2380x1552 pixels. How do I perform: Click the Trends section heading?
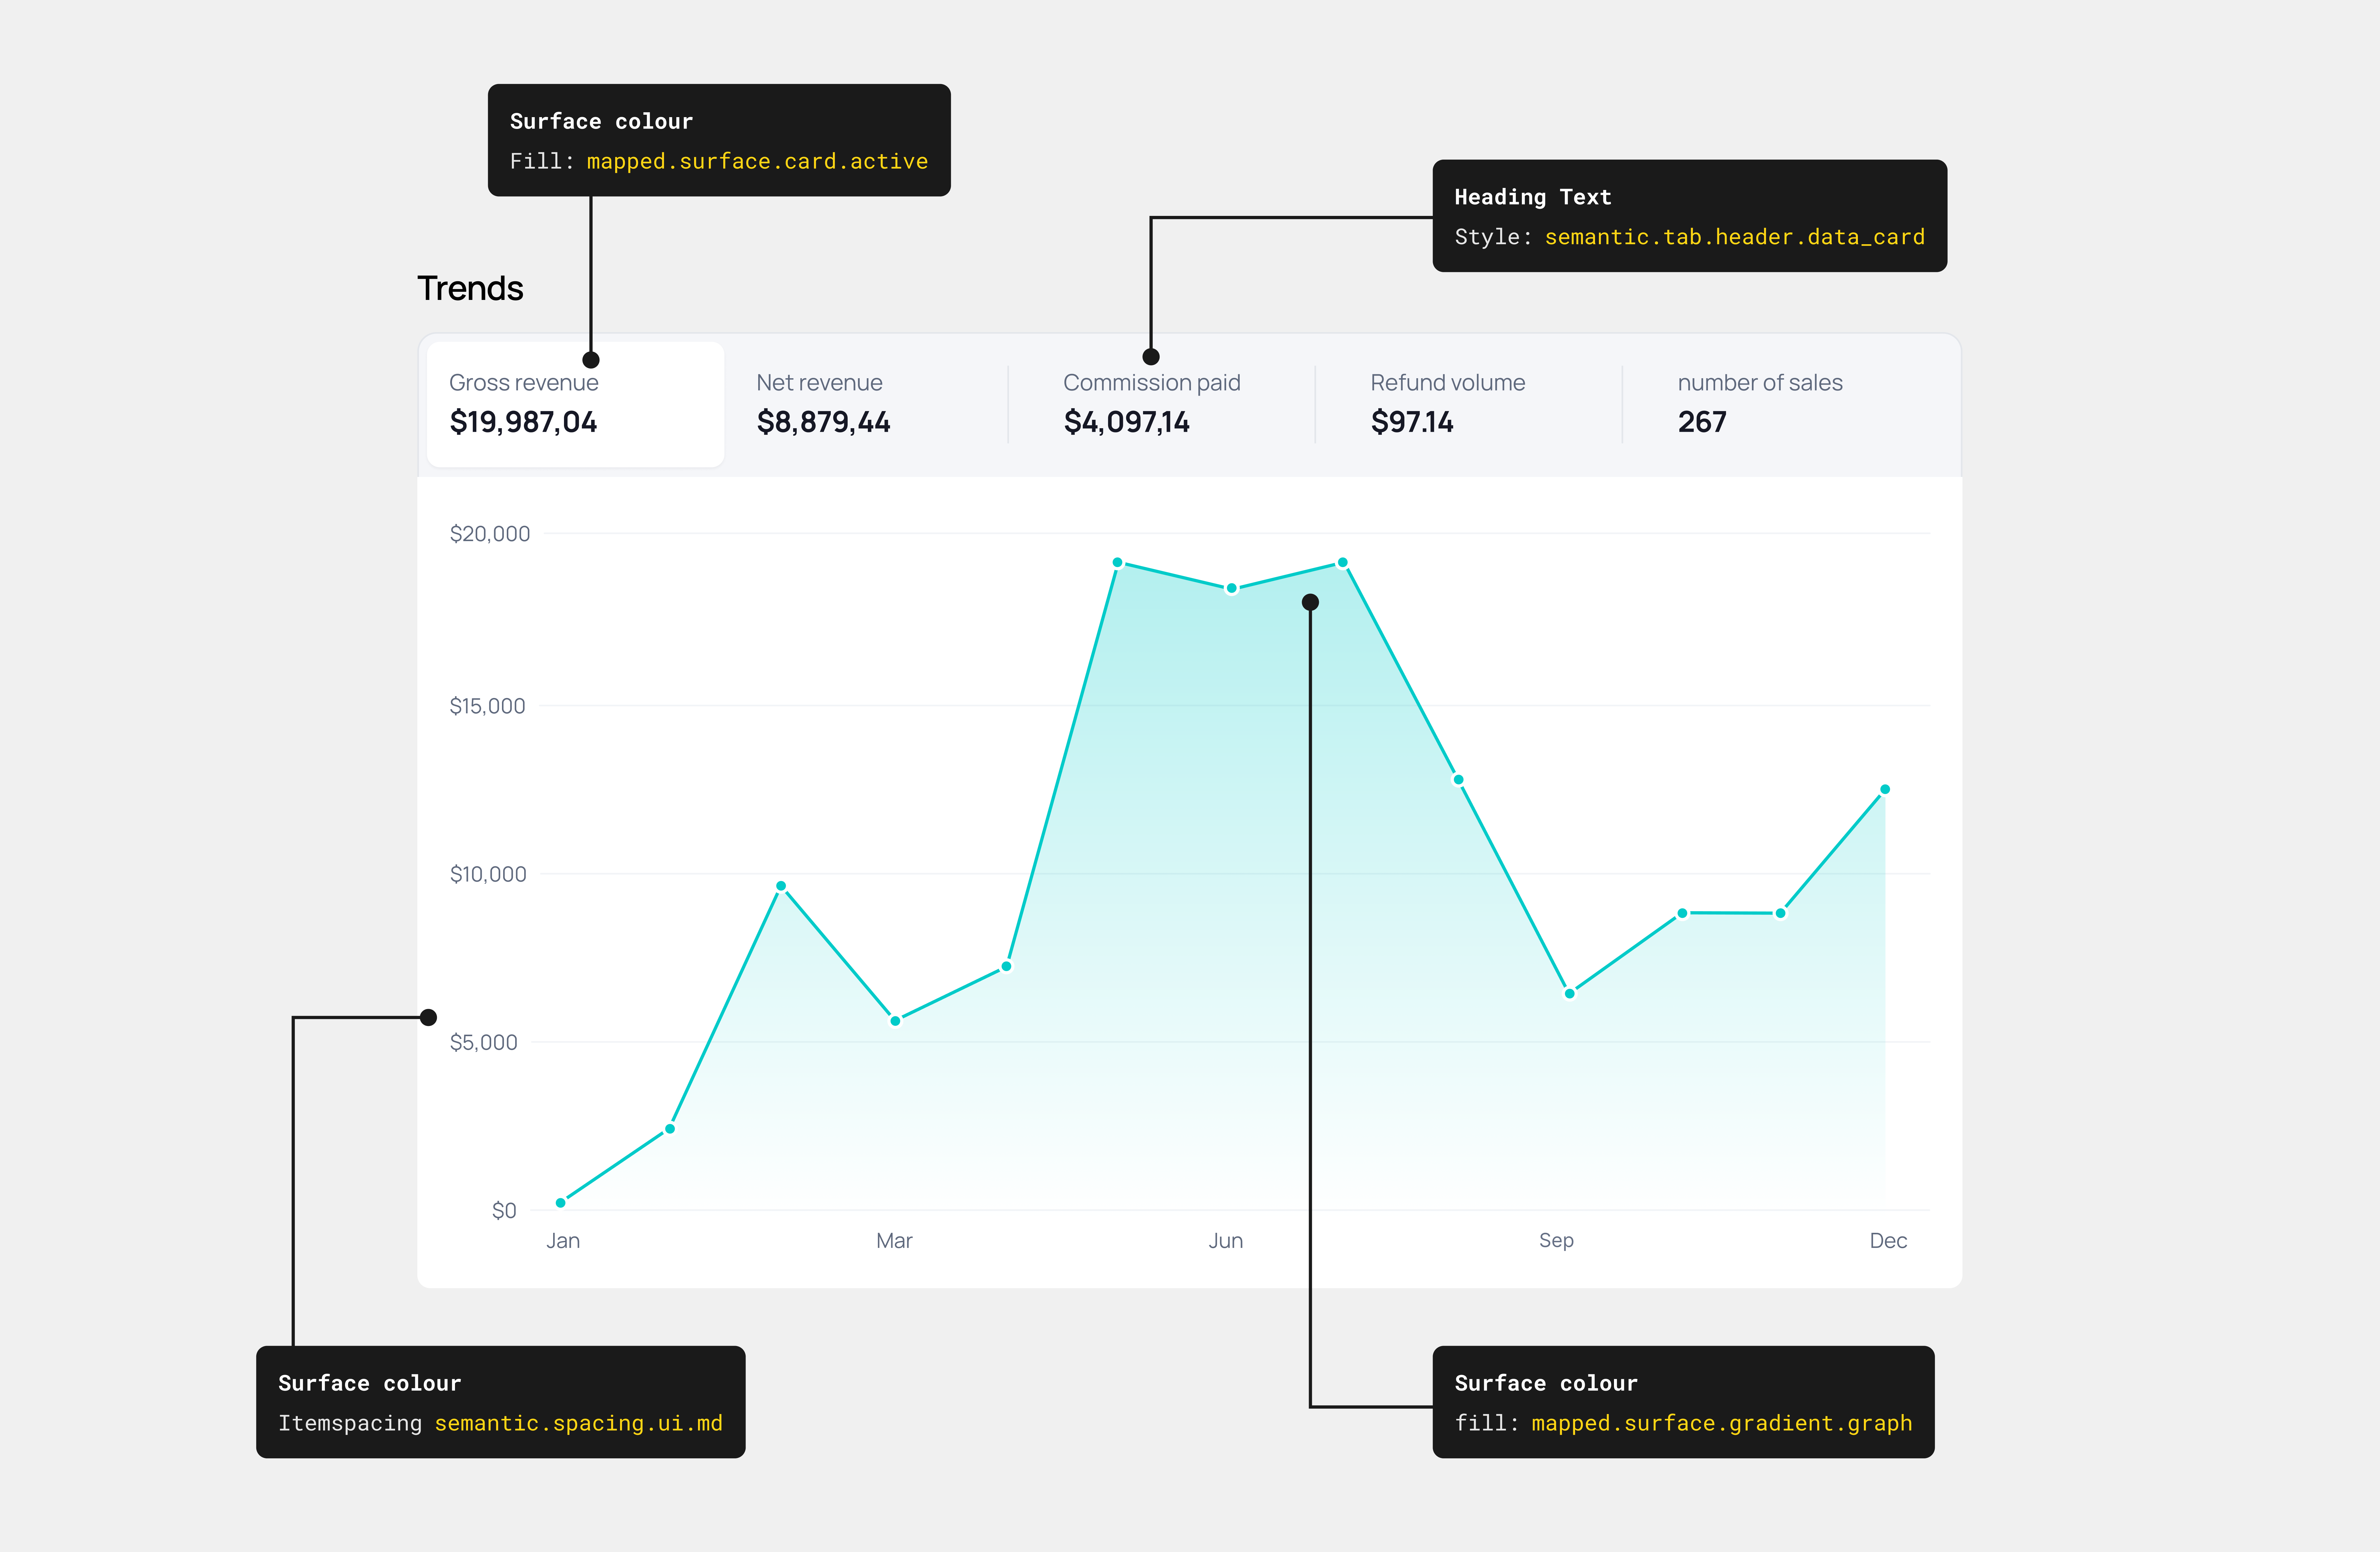(470, 288)
